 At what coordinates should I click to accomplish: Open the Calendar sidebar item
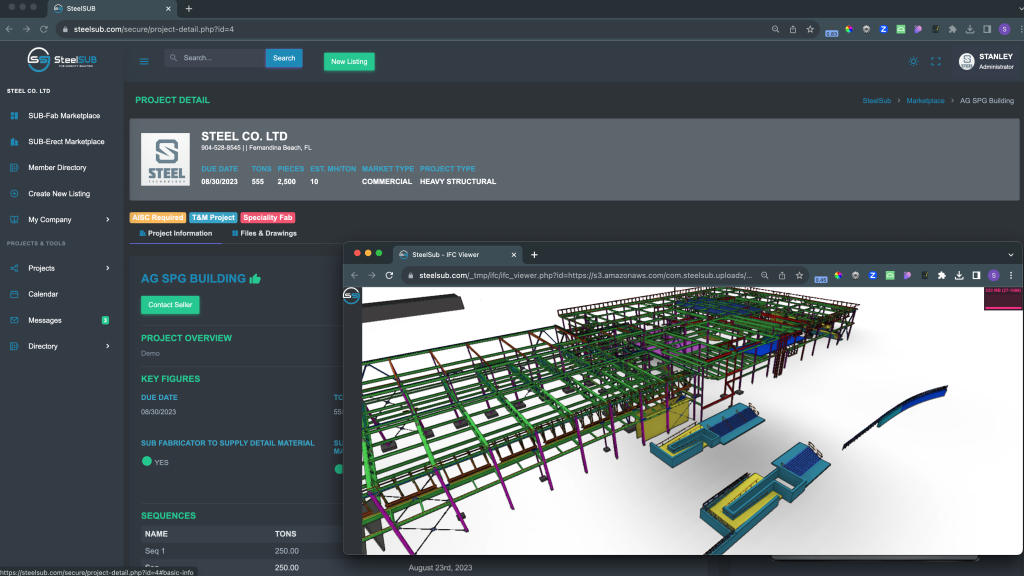point(43,294)
